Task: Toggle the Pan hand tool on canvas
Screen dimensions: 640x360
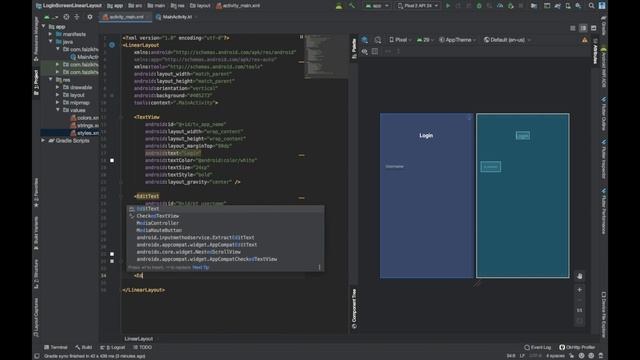Action: (579, 276)
